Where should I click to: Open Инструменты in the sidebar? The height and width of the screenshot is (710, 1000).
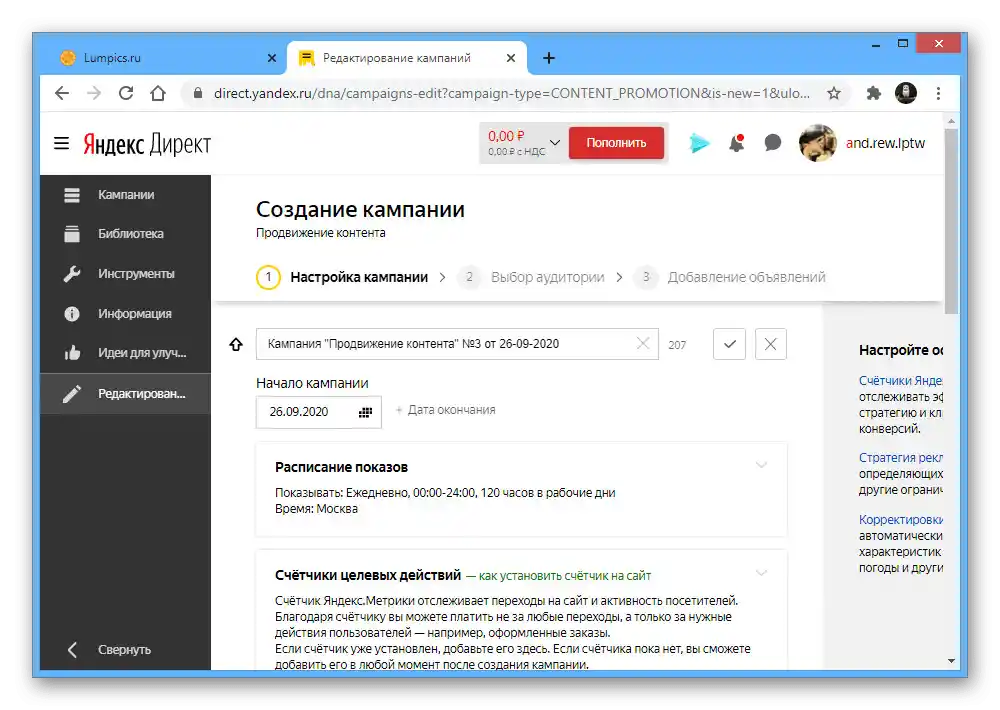pos(126,274)
